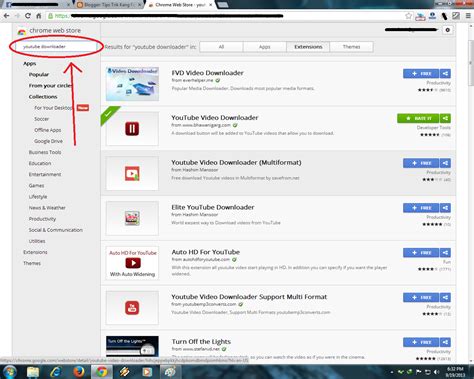Bookmark this page with the star icon
Image resolution: width=474 pixels, height=379 pixels.
coord(408,16)
